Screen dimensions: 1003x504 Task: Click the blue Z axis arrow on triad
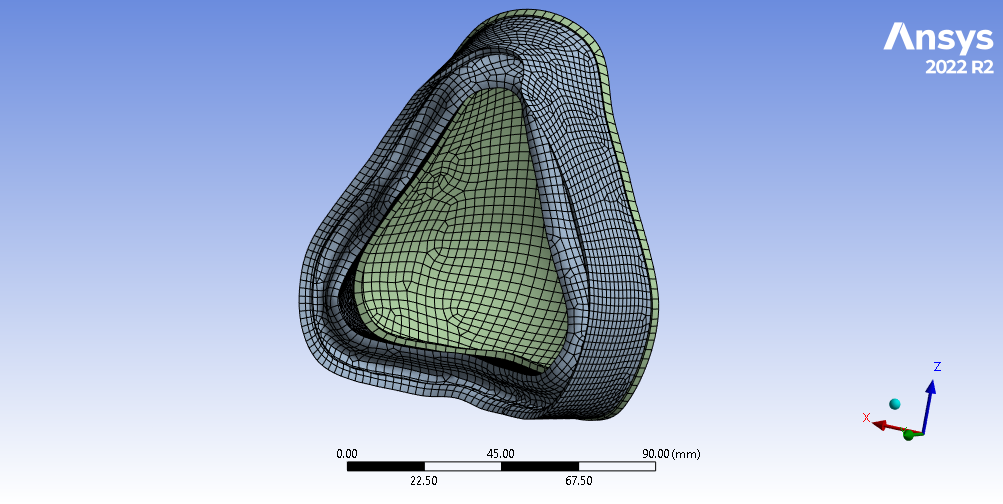(x=929, y=406)
